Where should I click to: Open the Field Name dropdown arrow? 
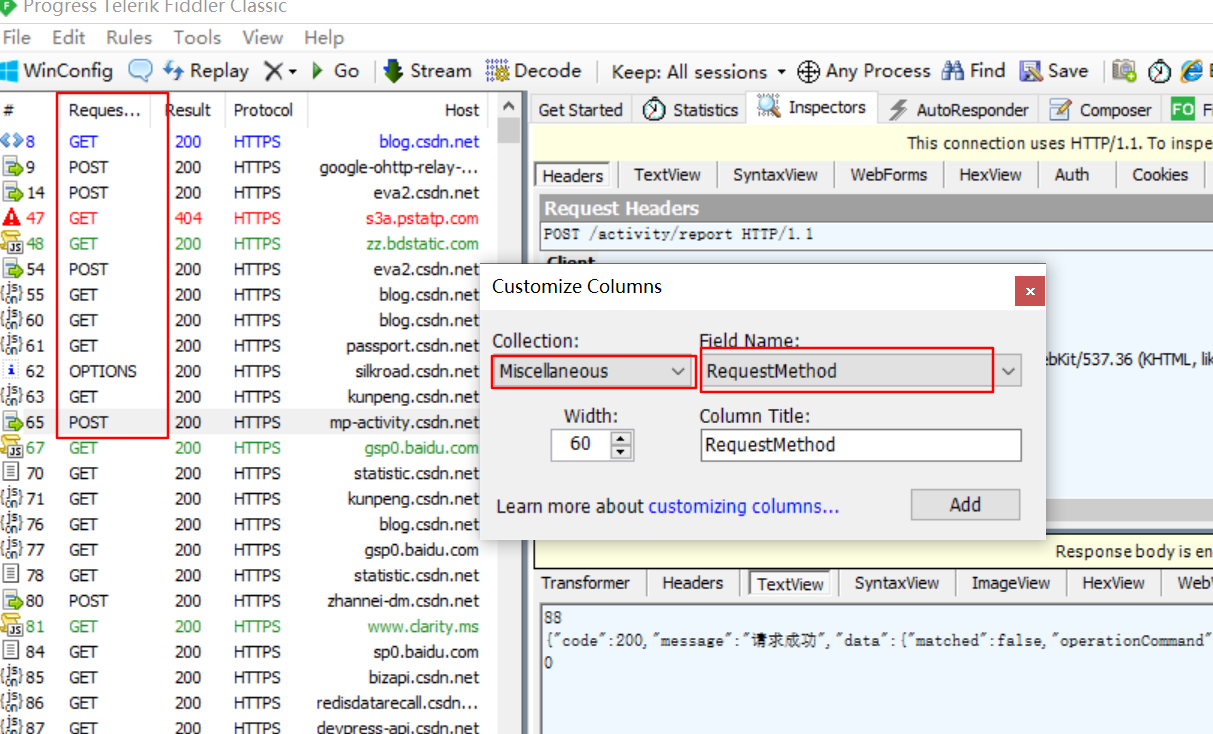pos(1009,371)
